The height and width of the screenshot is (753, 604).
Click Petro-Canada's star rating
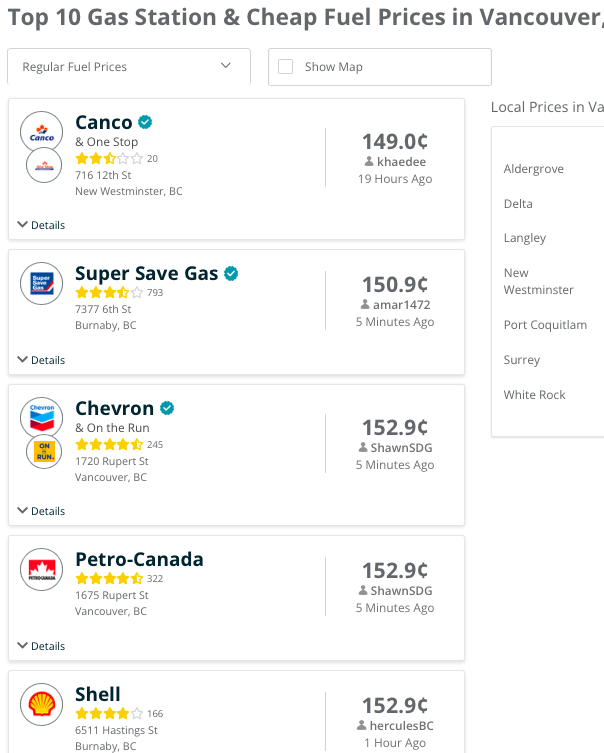point(109,578)
